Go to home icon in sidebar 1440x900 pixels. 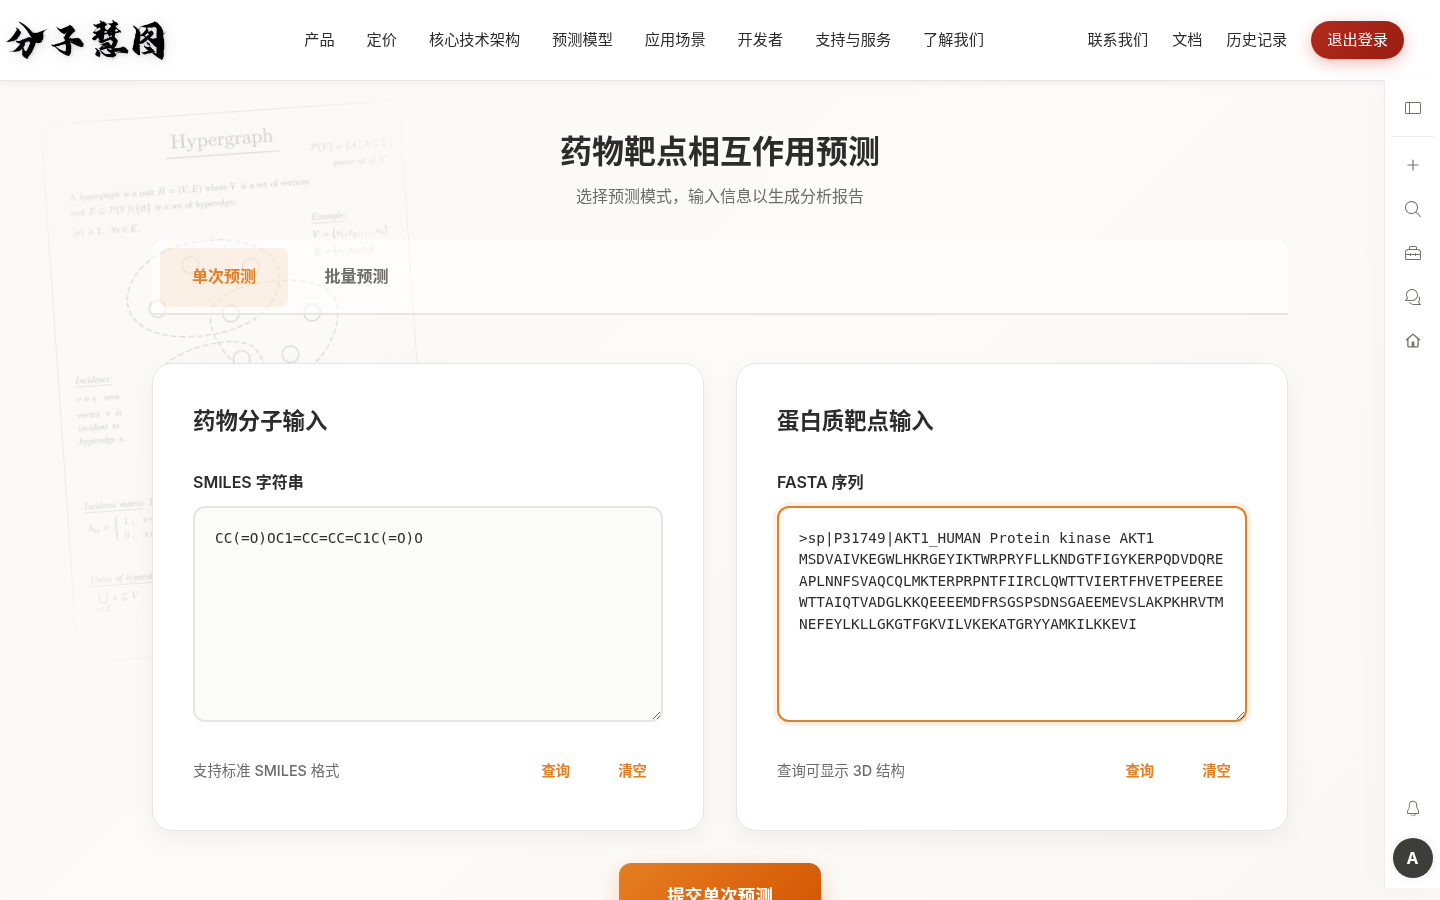pos(1413,341)
